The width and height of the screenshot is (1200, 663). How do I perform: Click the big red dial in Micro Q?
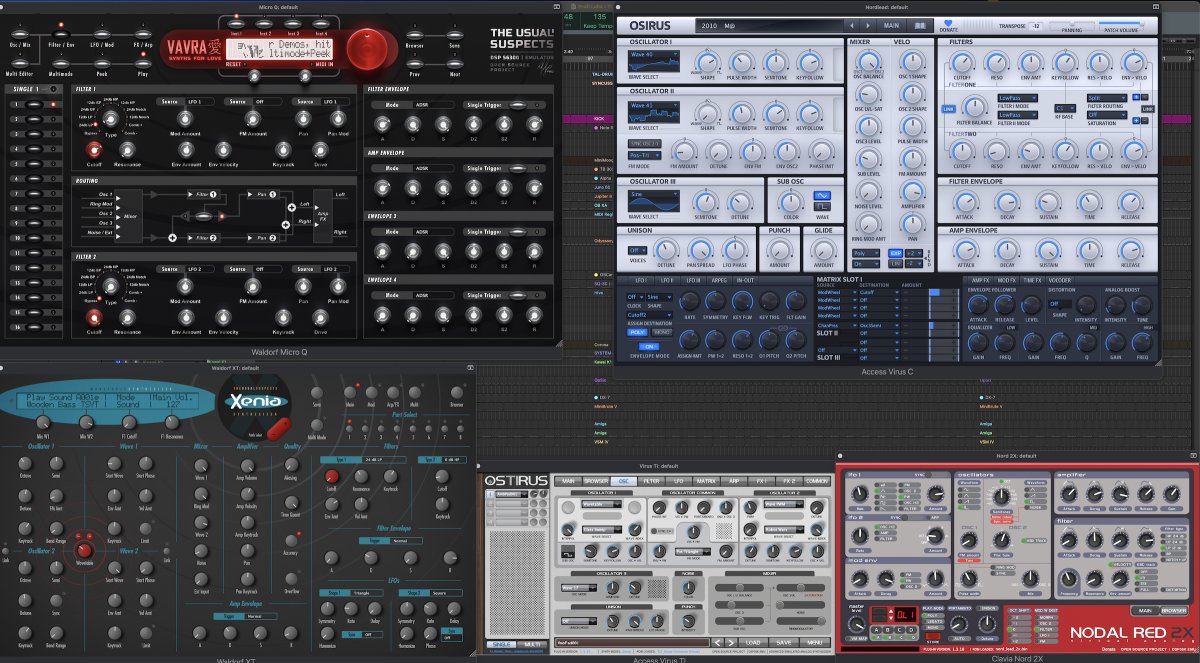click(367, 49)
